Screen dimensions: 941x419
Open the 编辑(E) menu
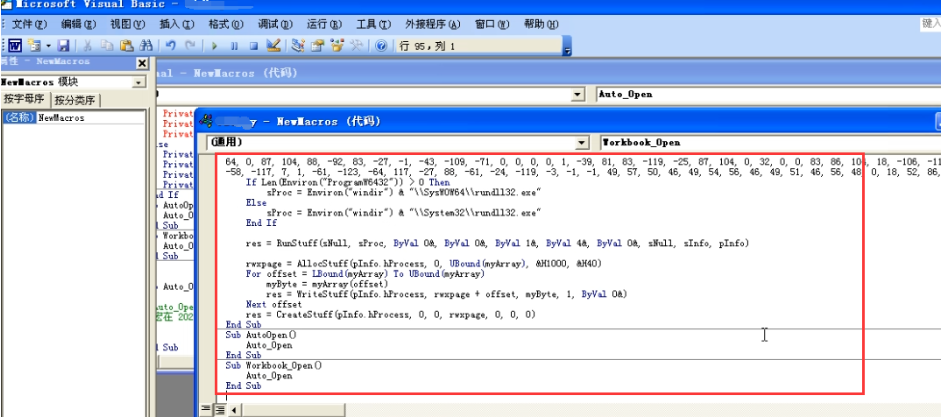click(78, 24)
